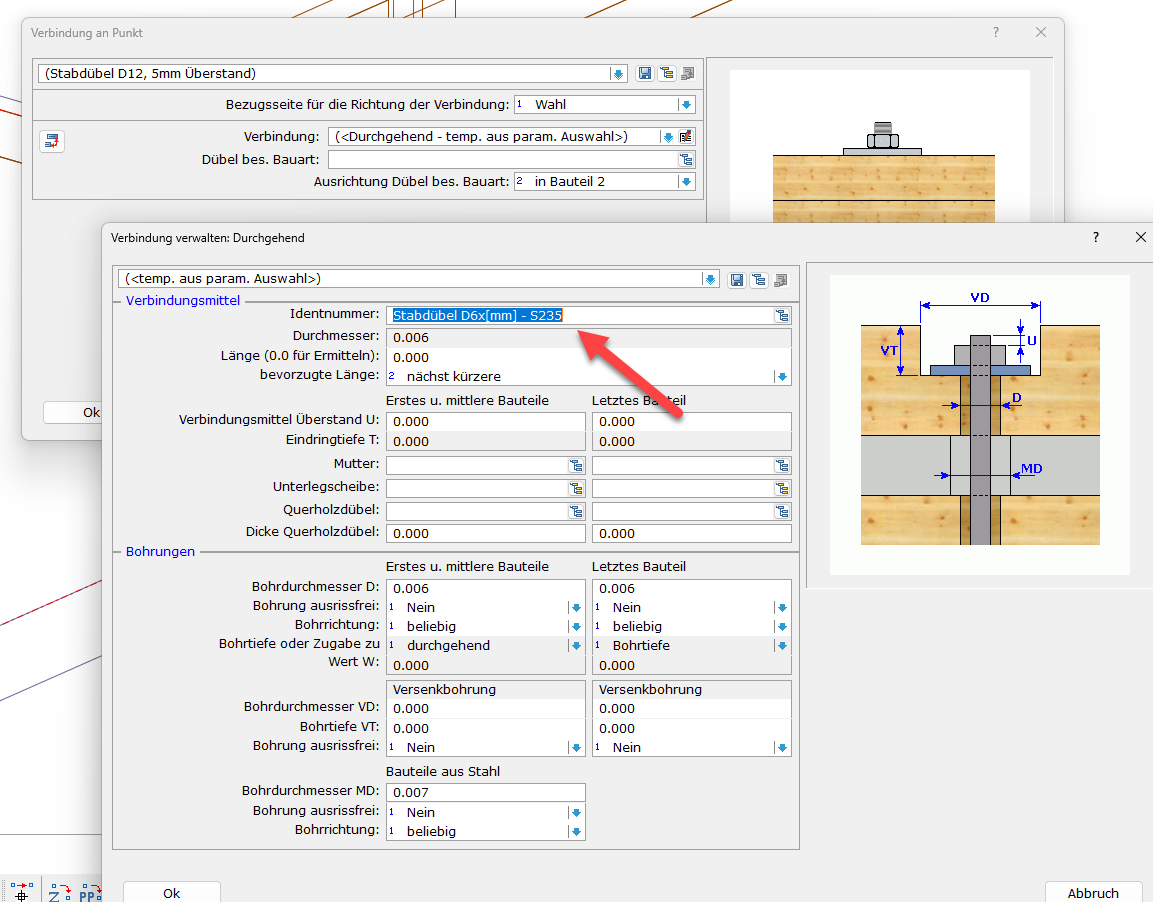Expand the '<temp. aus param. Auswahl>' preset dropdown

click(710, 279)
